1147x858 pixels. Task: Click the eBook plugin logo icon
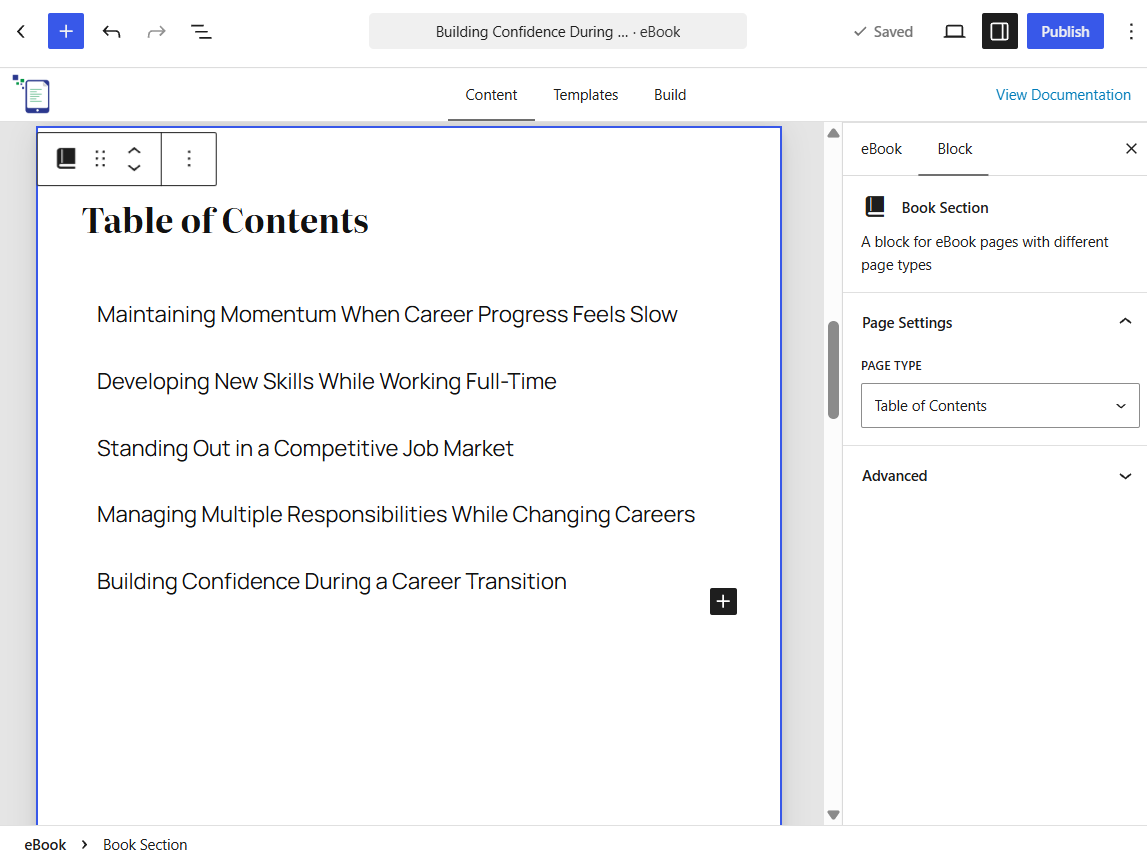coord(31,94)
